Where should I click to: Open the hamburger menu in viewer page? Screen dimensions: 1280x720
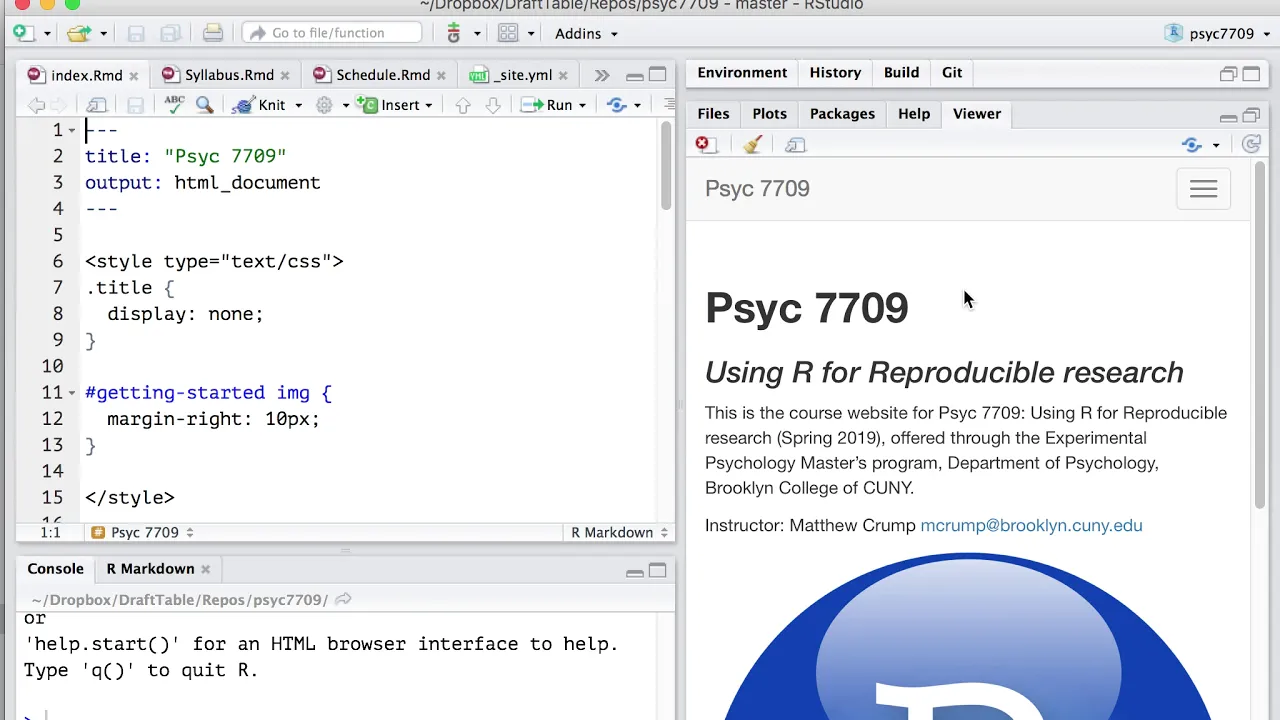coord(1203,189)
